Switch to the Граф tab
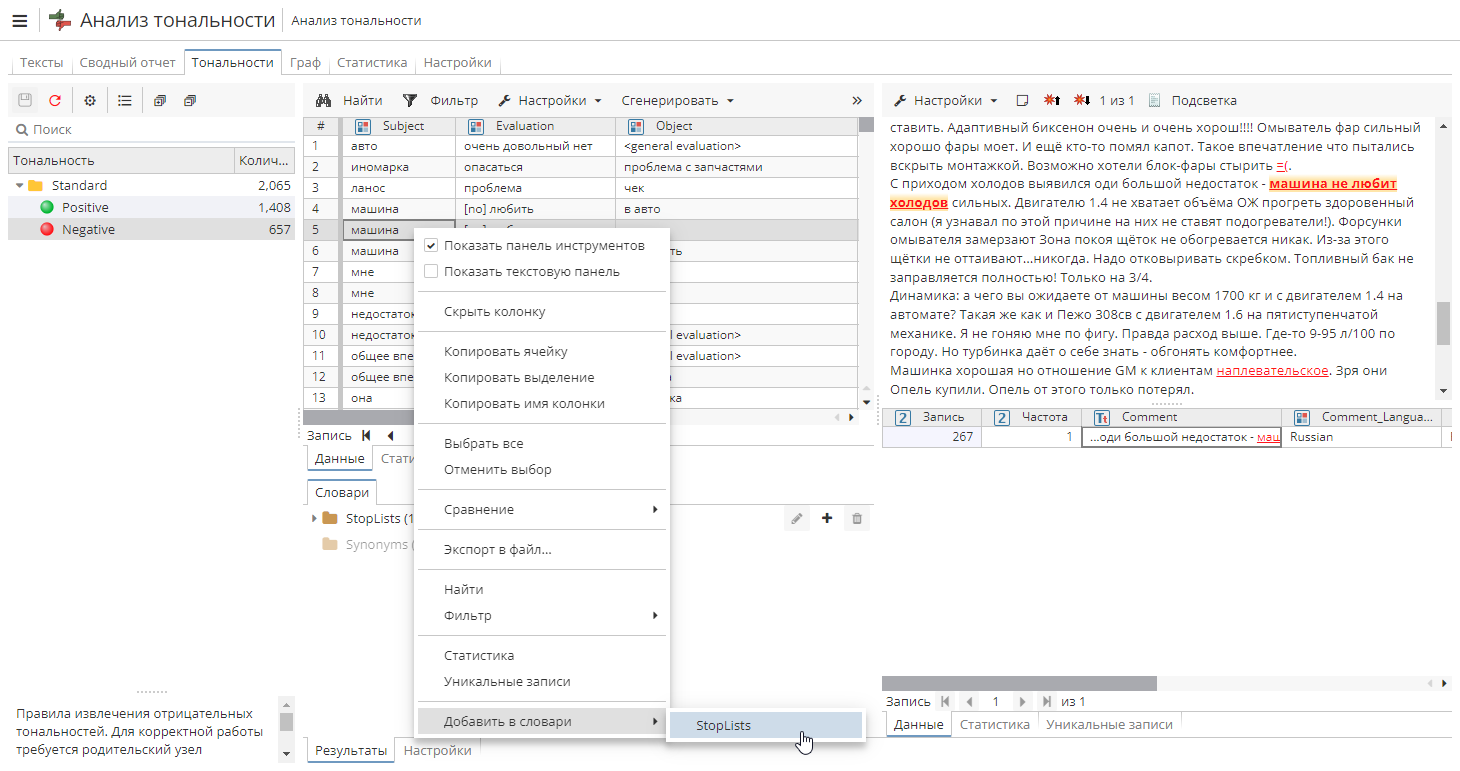Image resolution: width=1460 pixels, height=771 pixels. tap(305, 62)
